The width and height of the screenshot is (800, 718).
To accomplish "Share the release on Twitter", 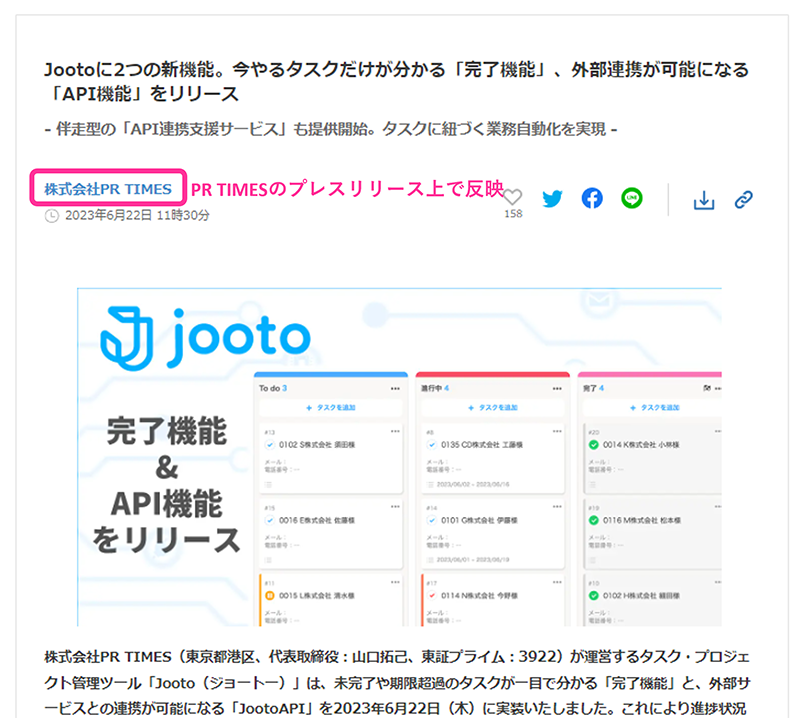I will click(x=552, y=199).
